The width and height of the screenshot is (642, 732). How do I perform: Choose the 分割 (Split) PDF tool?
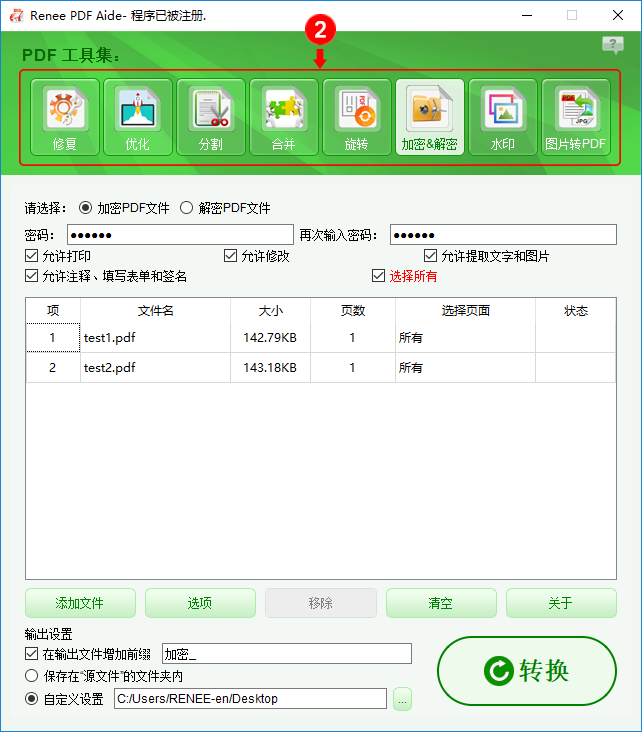point(211,117)
